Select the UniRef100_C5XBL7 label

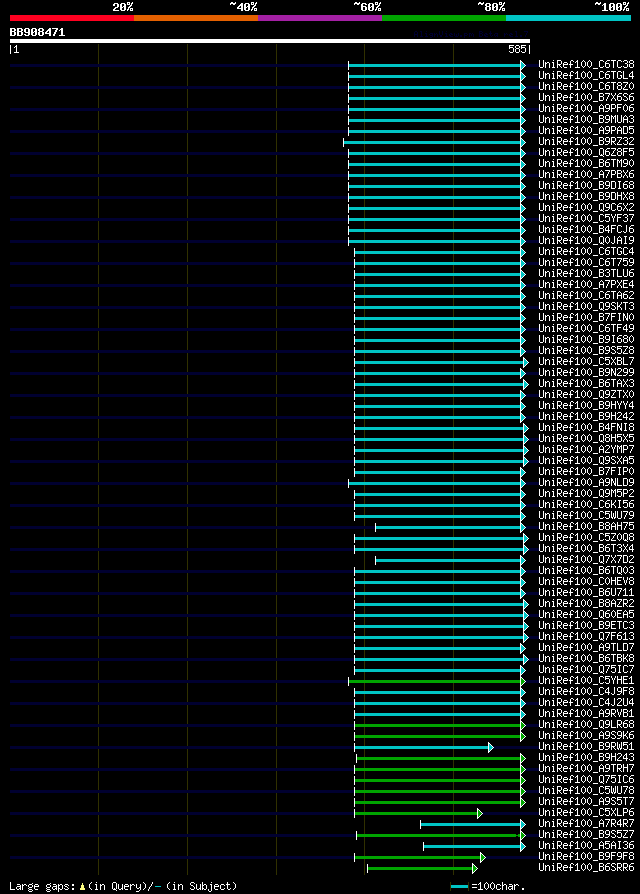click(586, 361)
